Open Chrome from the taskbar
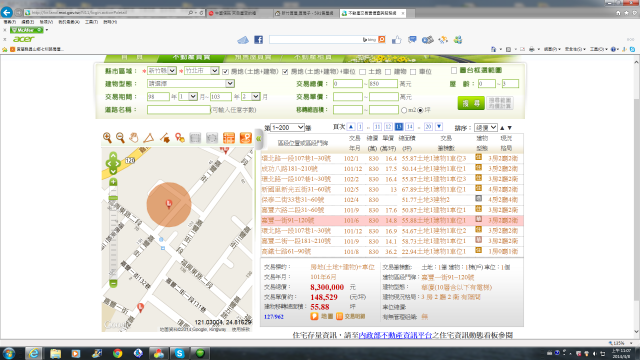The width and height of the screenshot is (640, 360). [118, 353]
